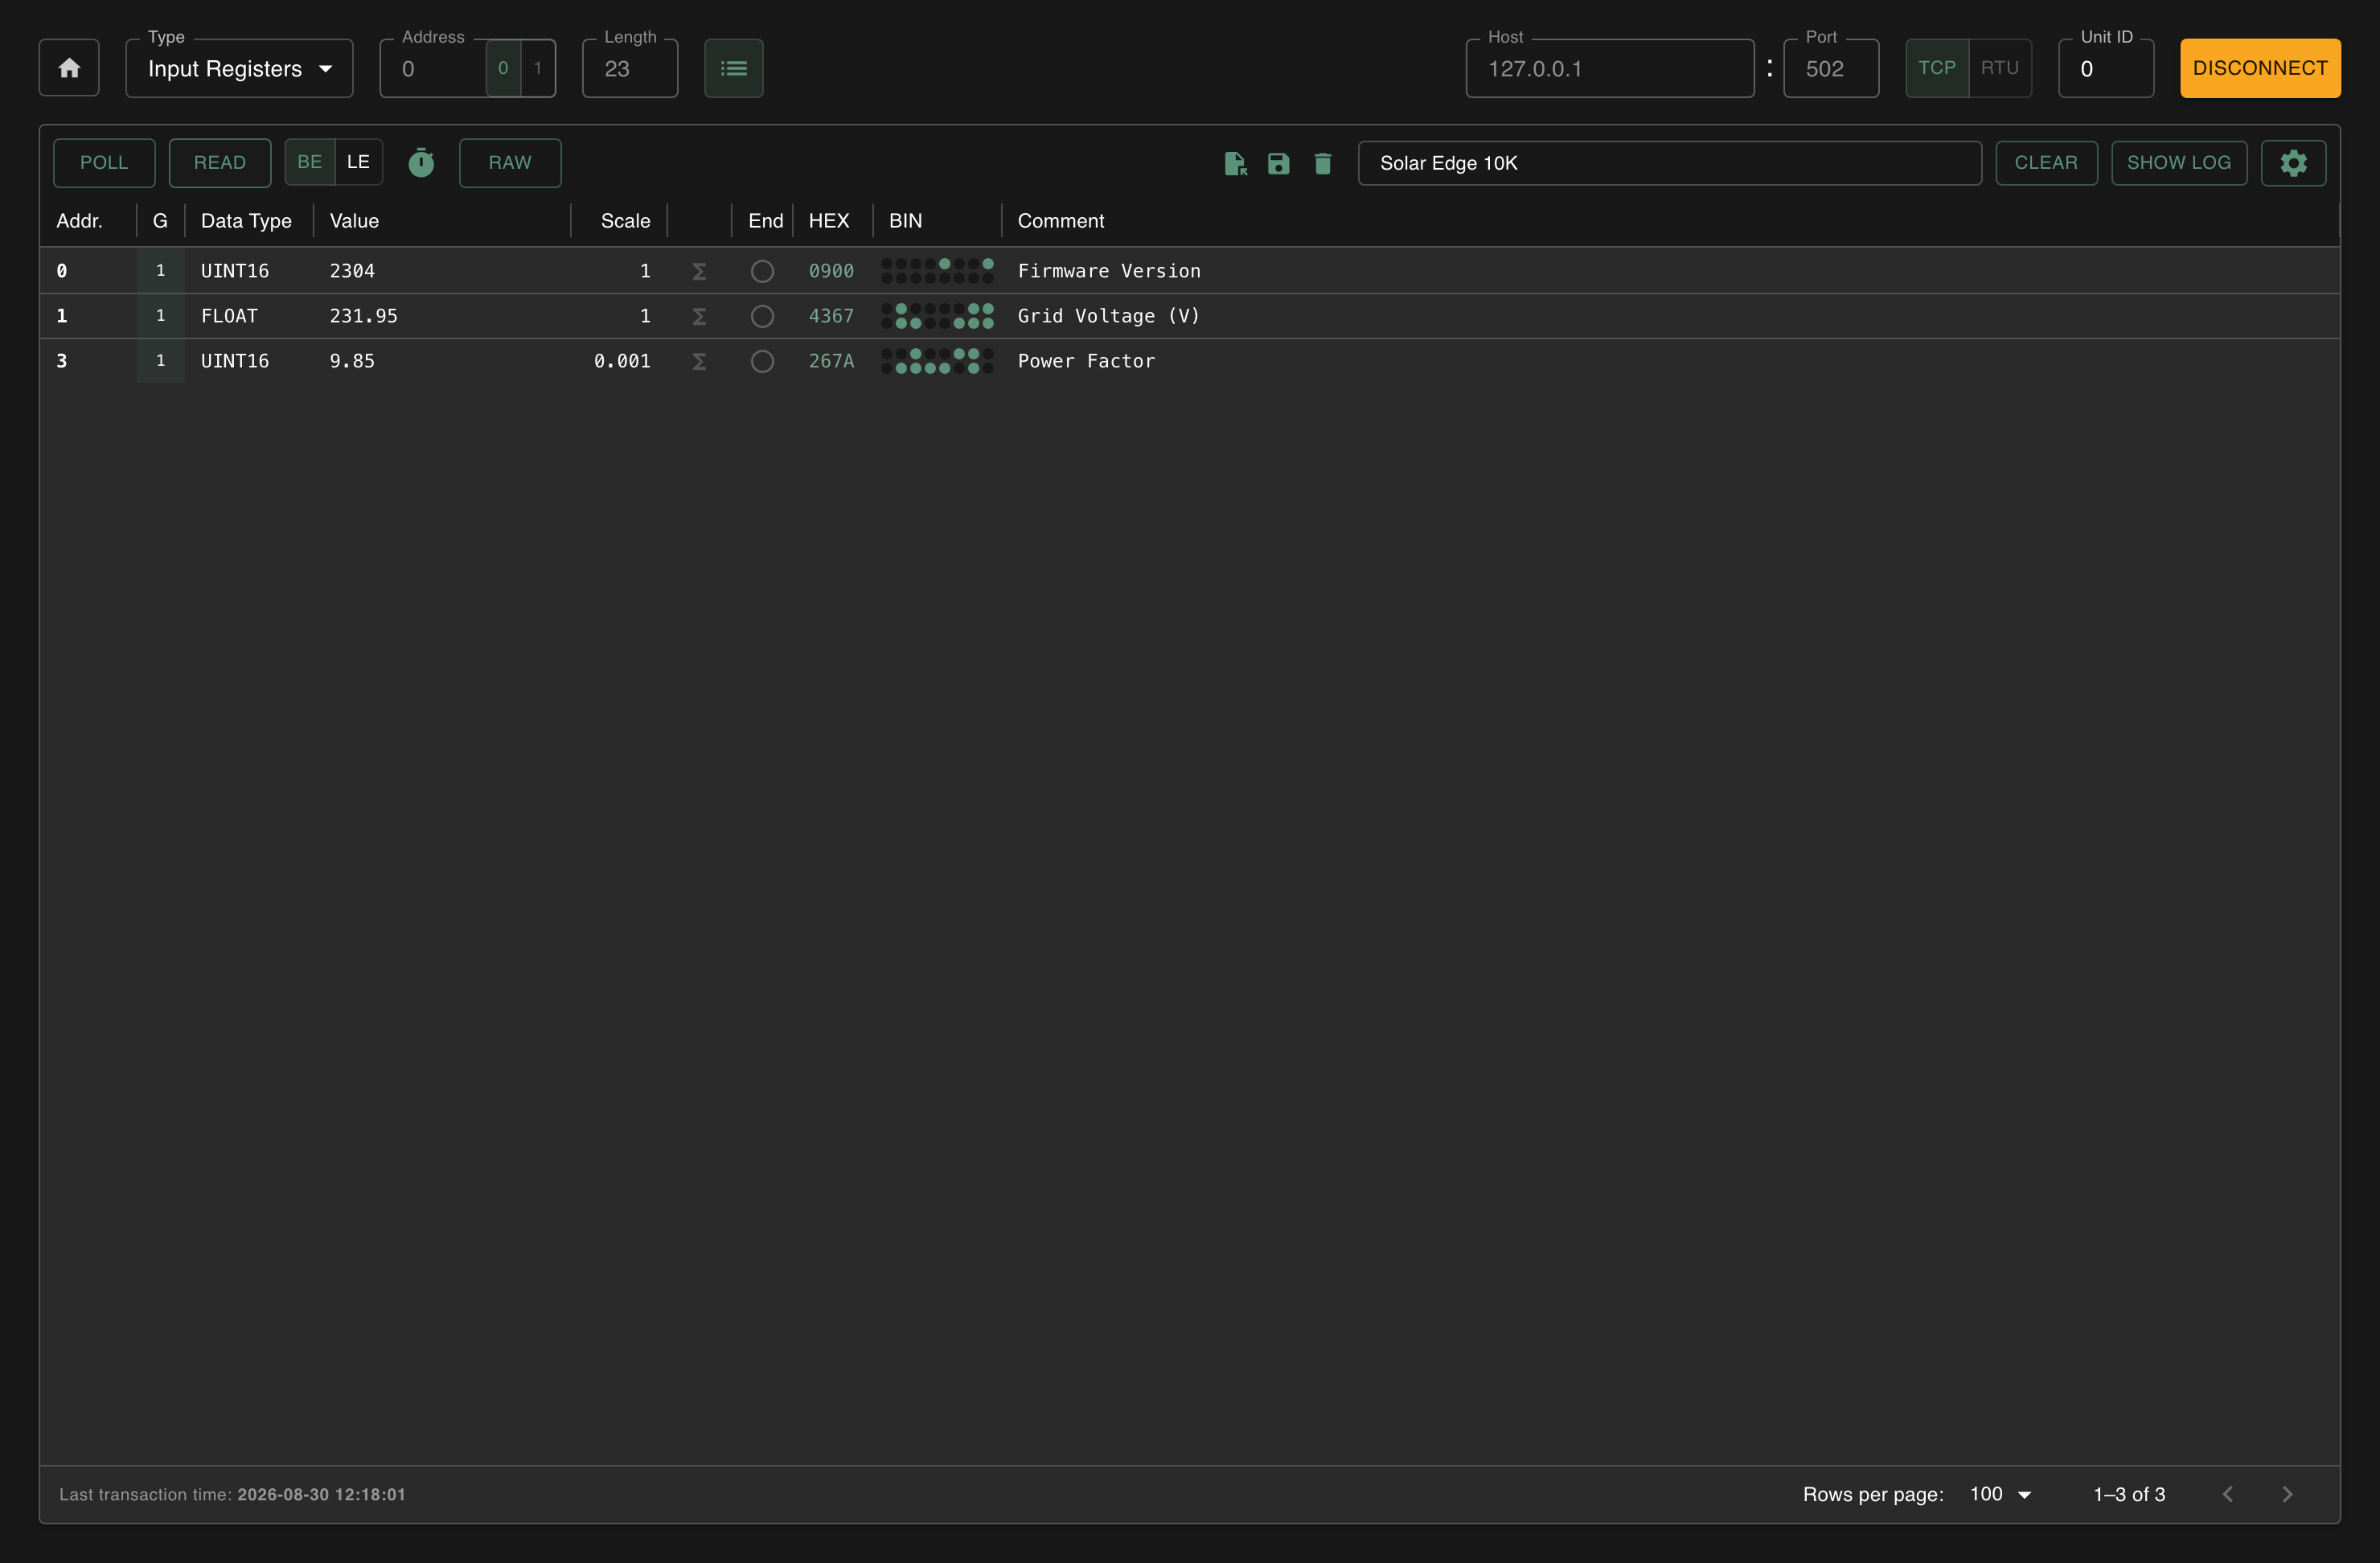Open Rows per page dropdown
This screenshot has width=2380, height=1563.
[2001, 1494]
